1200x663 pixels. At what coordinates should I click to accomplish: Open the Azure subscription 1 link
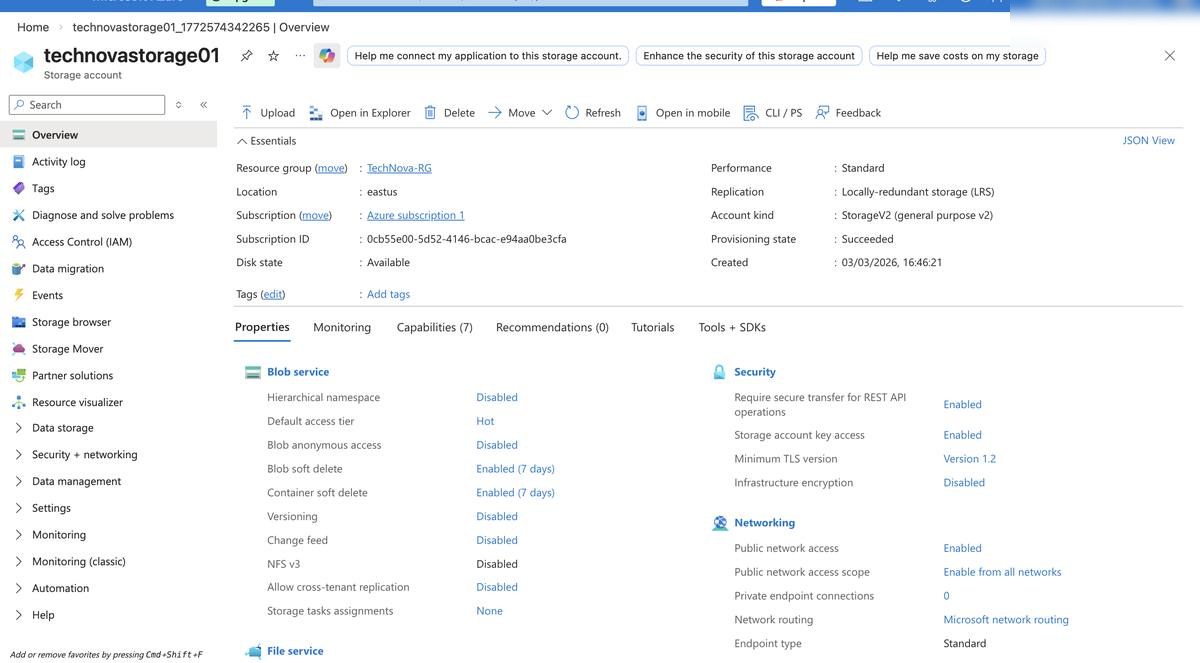[416, 215]
